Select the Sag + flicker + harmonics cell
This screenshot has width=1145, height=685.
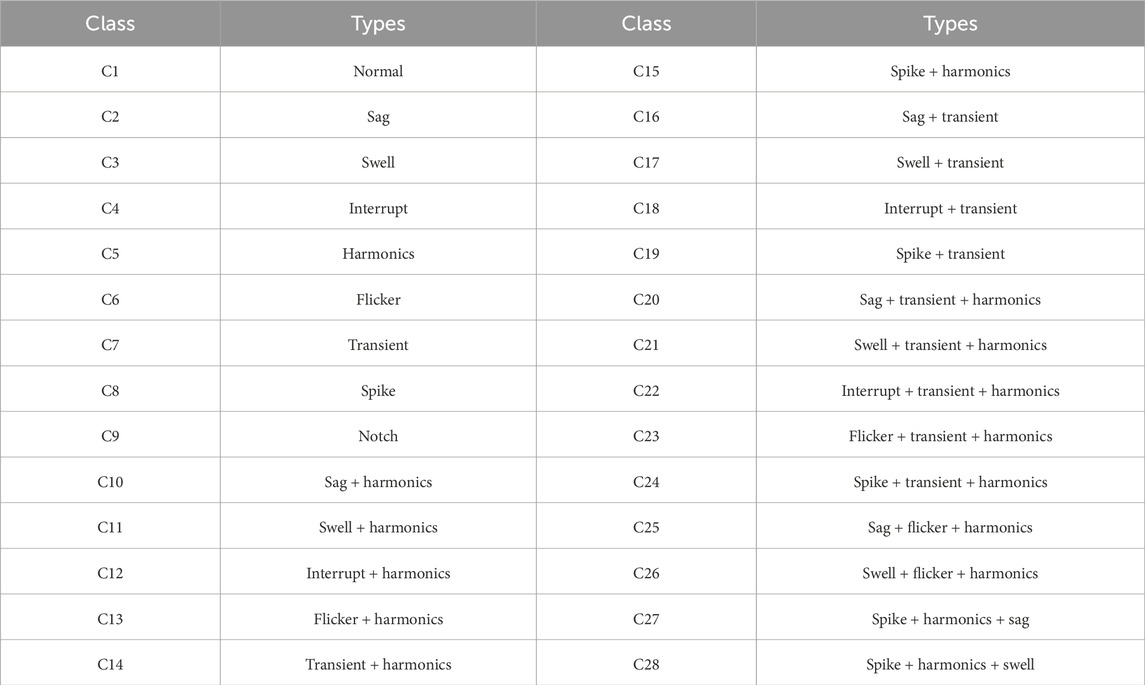coord(950,527)
